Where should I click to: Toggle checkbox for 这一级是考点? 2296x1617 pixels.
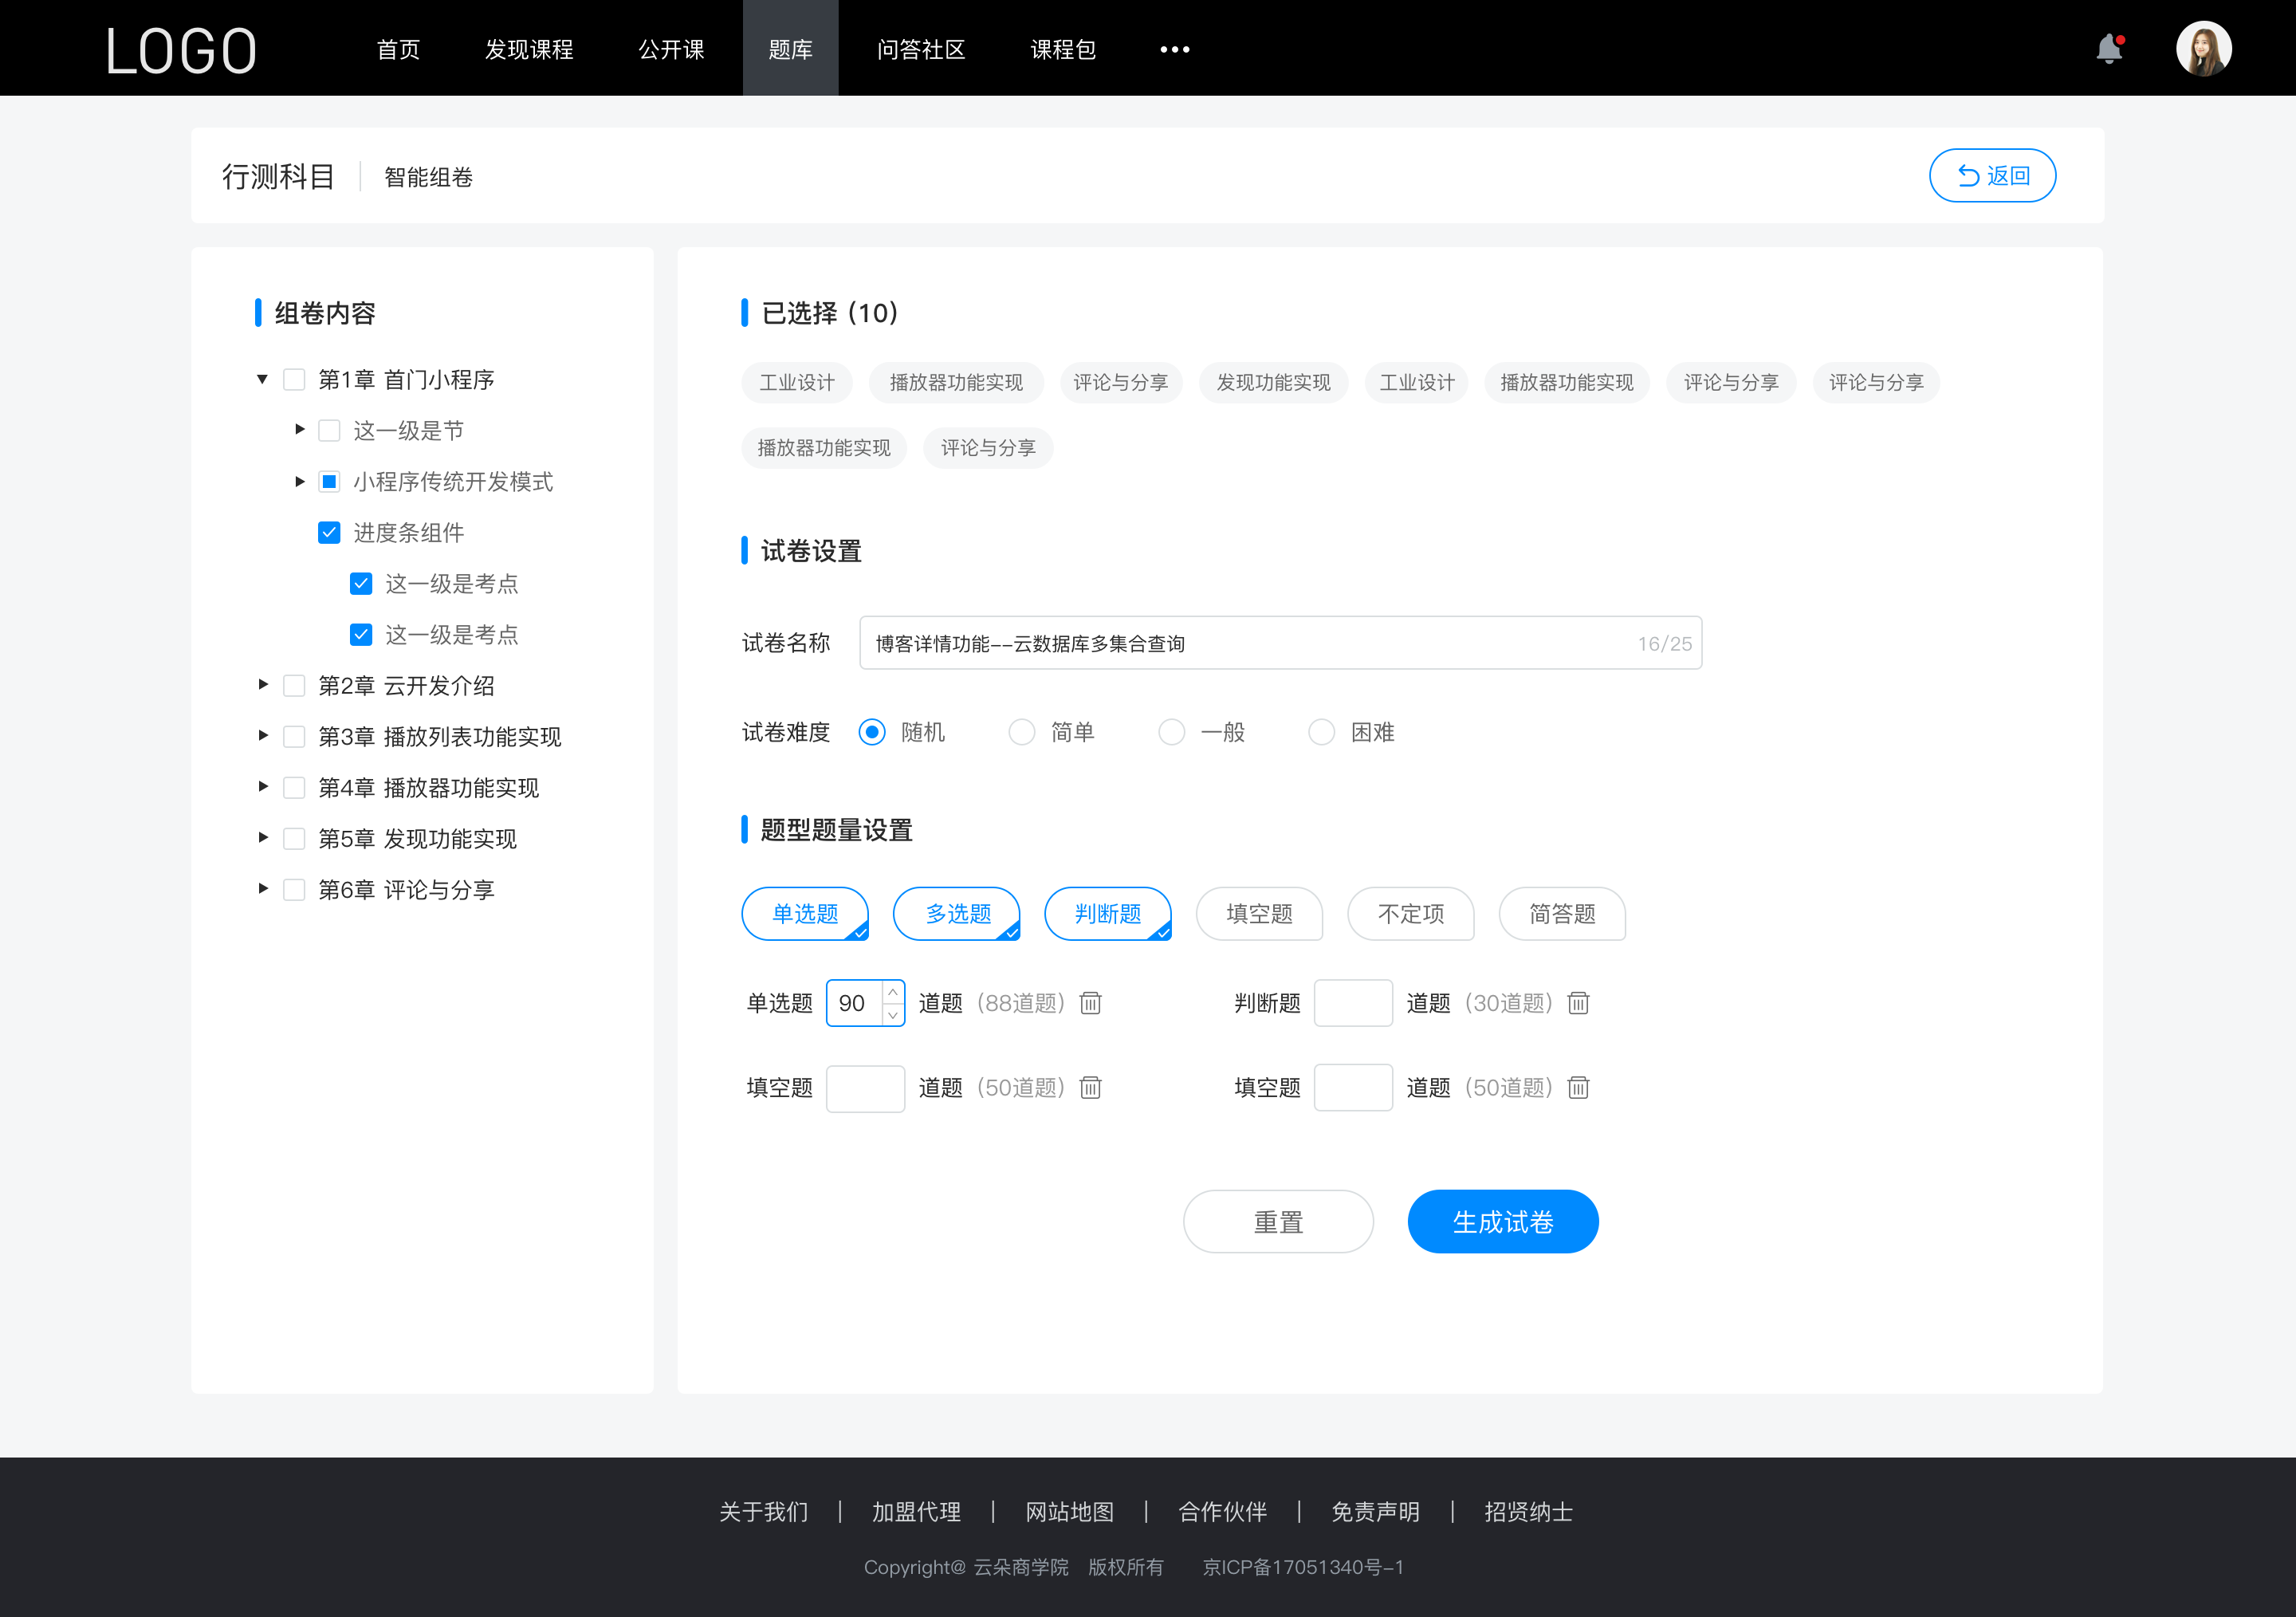point(359,583)
